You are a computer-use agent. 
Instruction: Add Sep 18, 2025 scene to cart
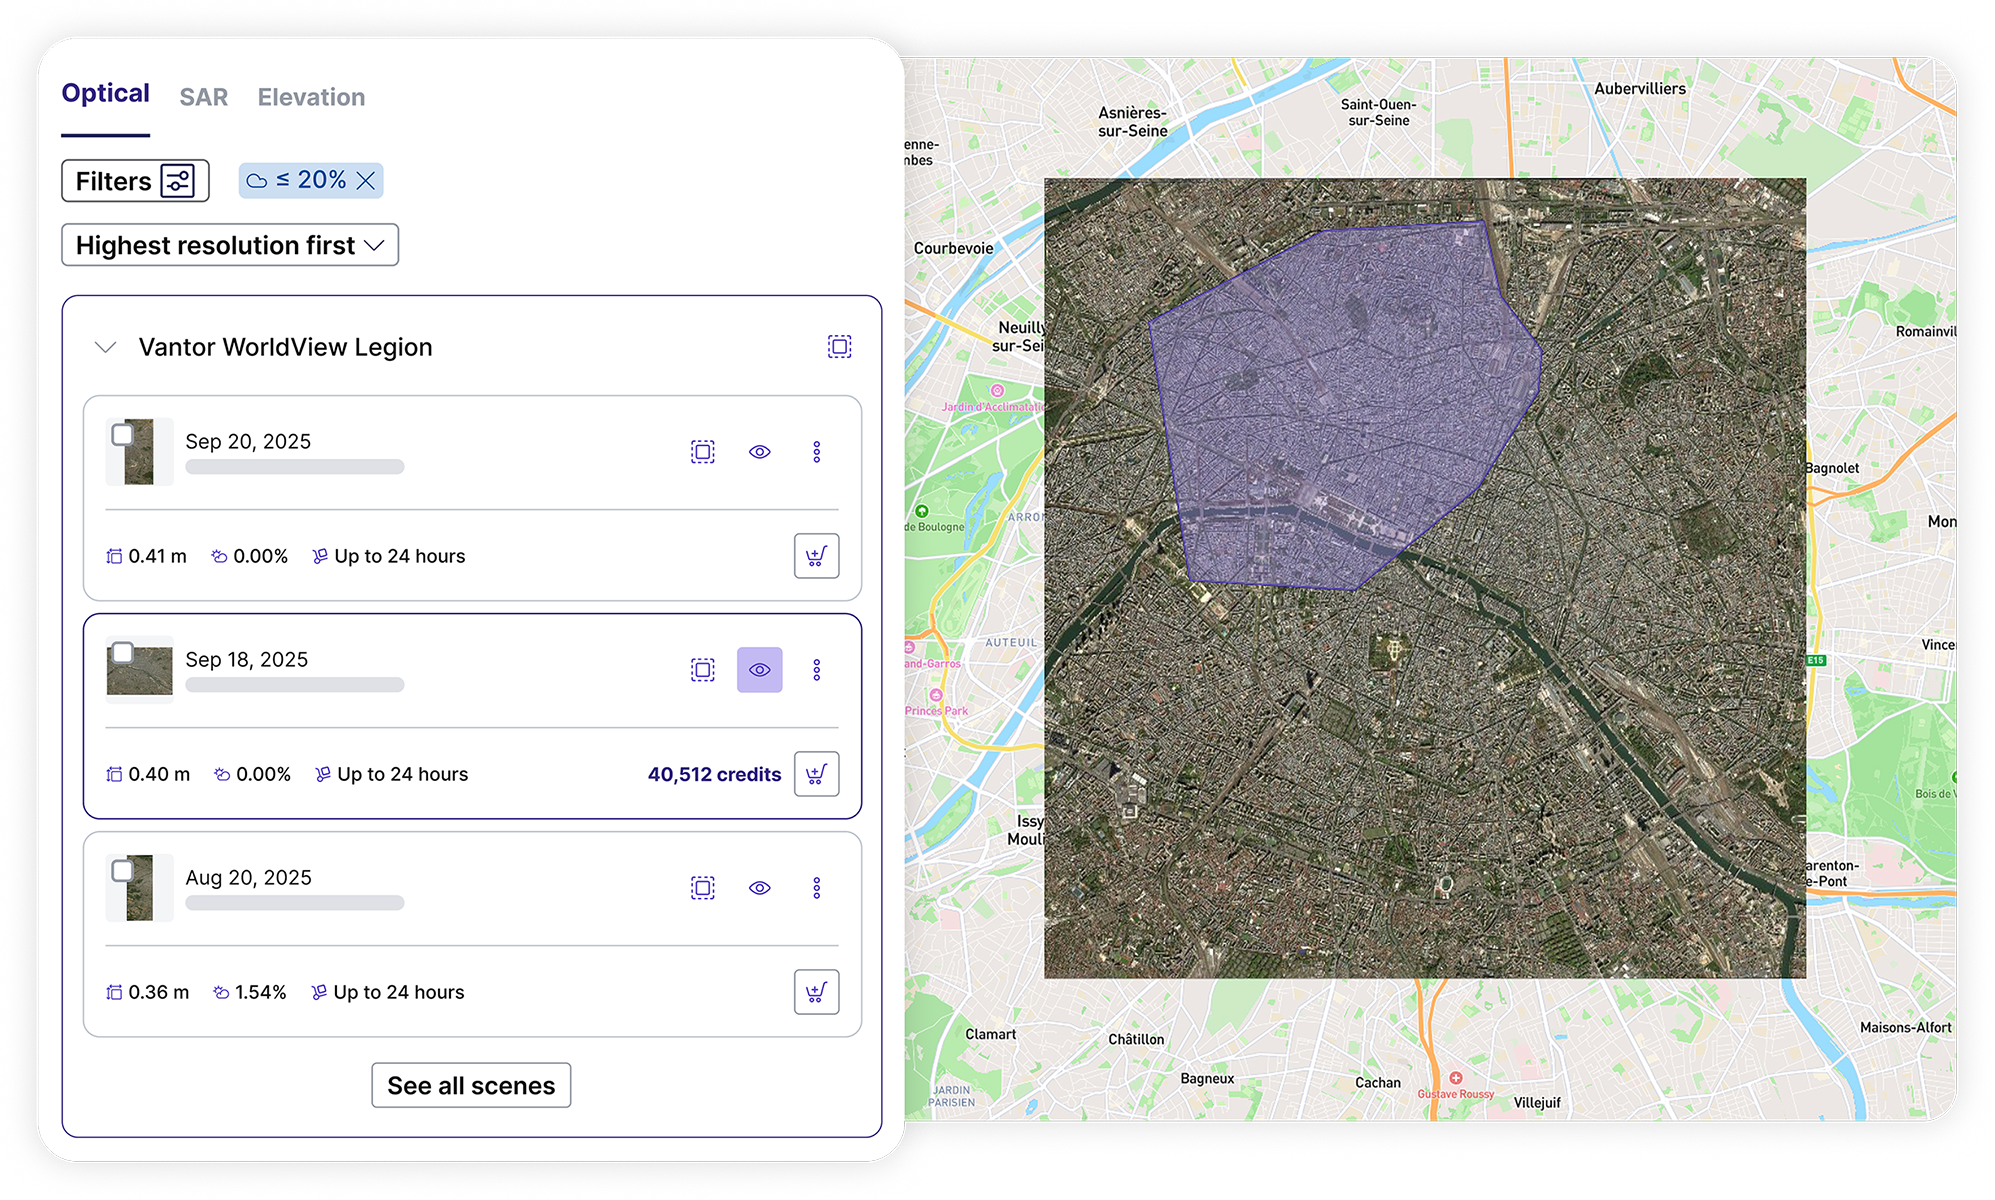click(x=816, y=774)
